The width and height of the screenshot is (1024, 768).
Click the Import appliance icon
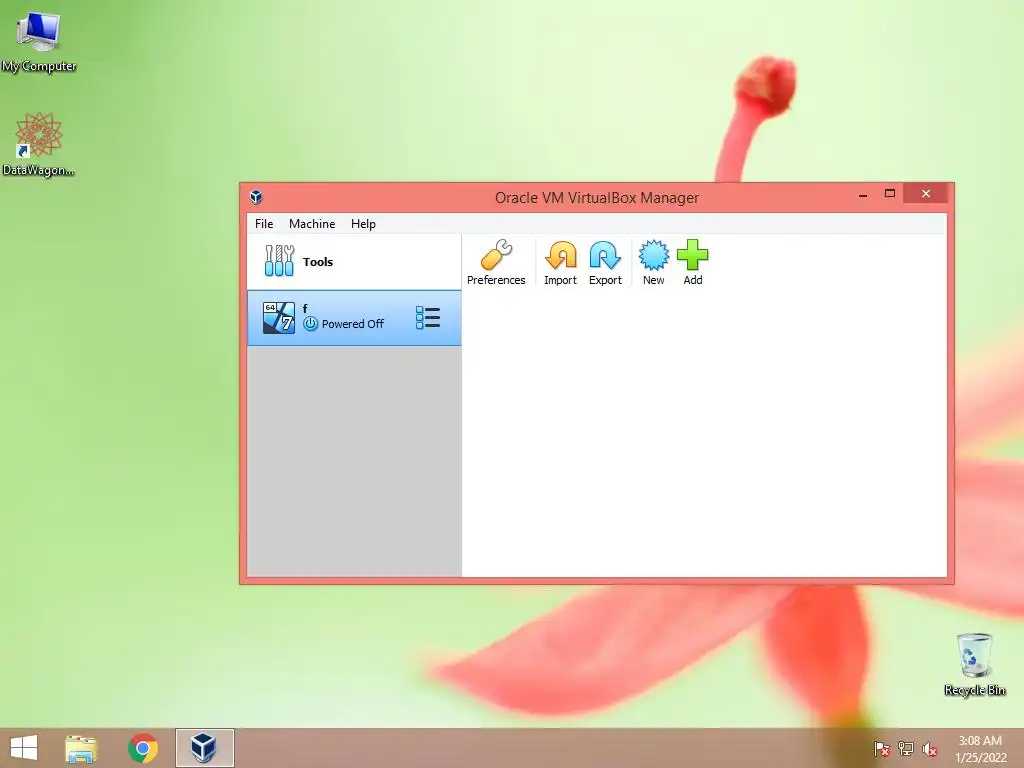point(560,263)
